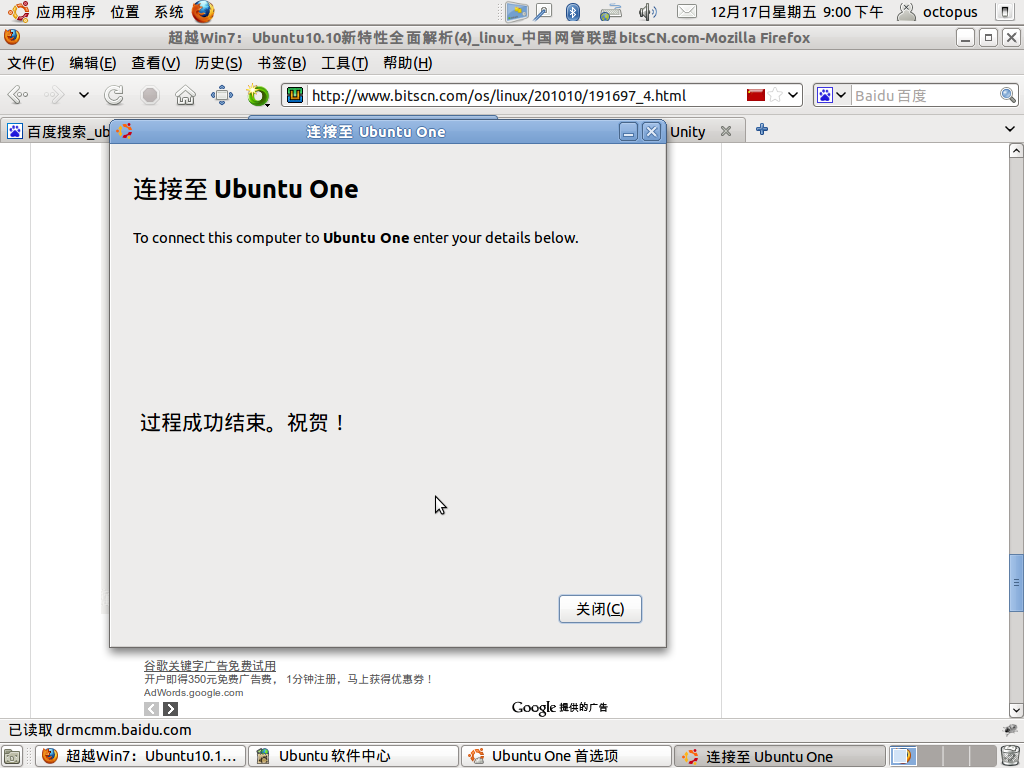This screenshot has width=1024, height=768.
Task: Click the key/search tray icon
Action: pos(543,12)
